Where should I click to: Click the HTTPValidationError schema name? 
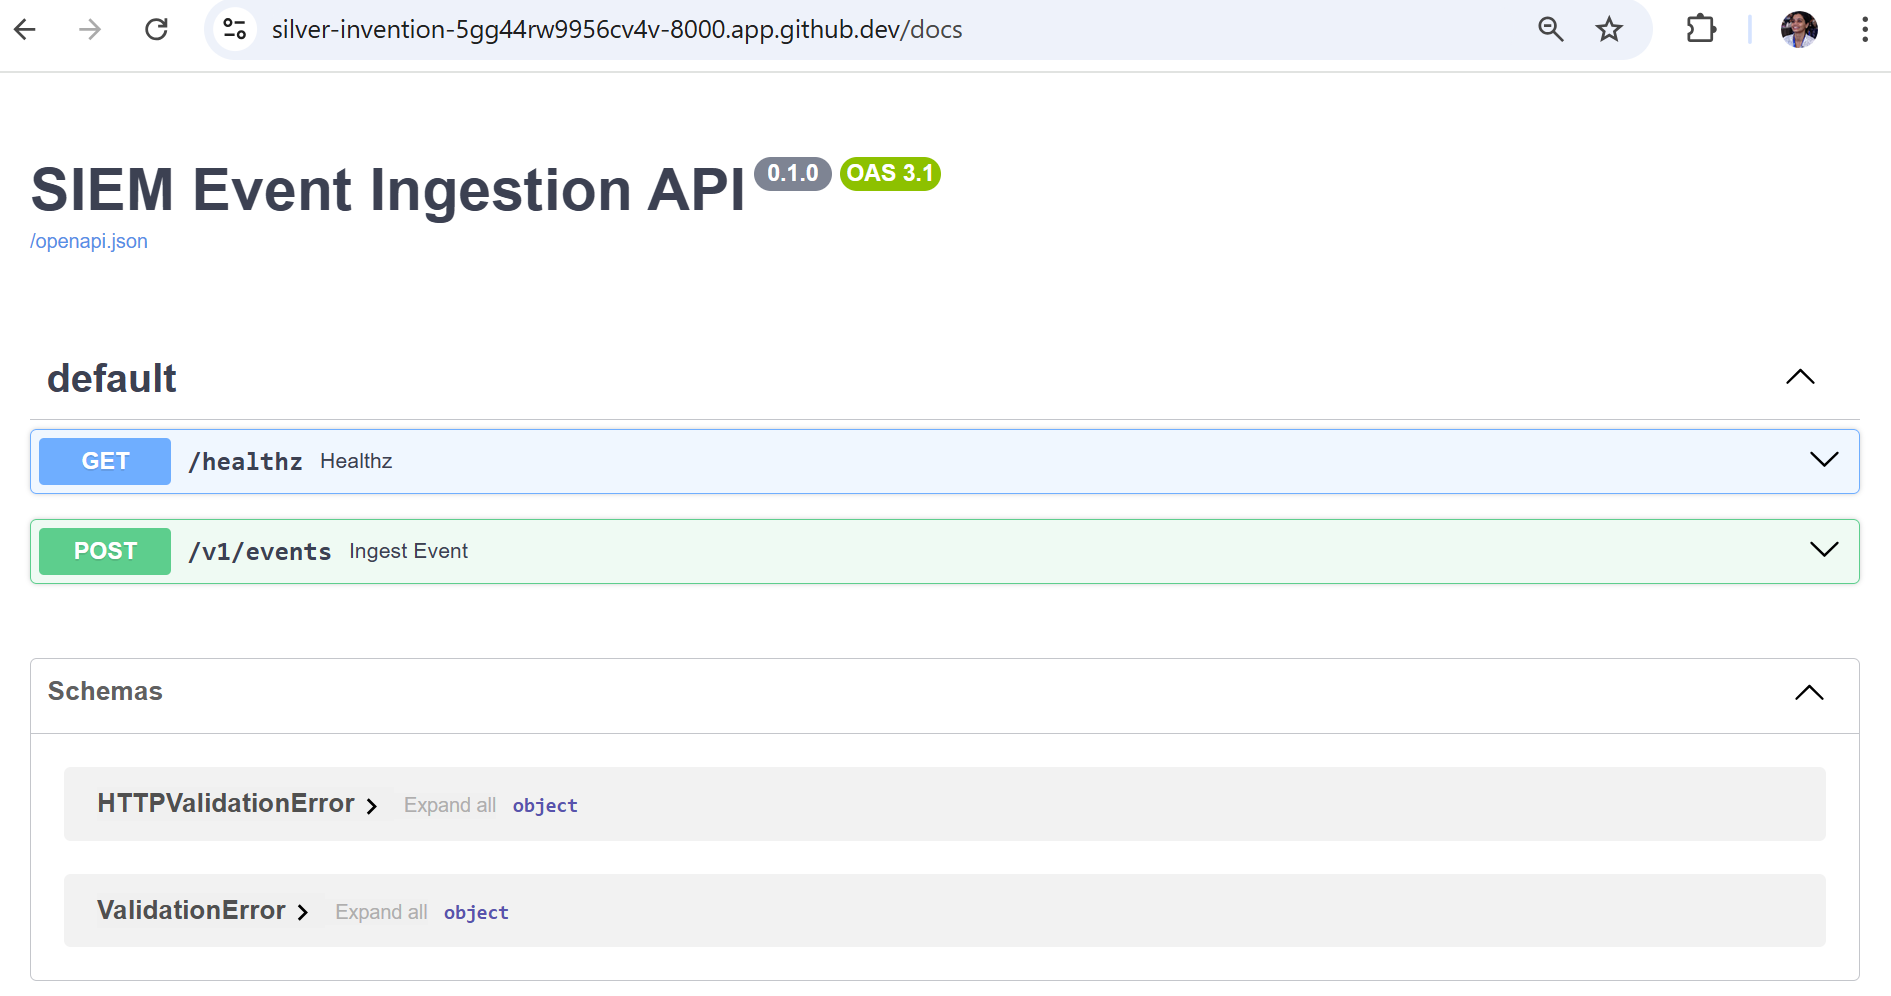(226, 803)
